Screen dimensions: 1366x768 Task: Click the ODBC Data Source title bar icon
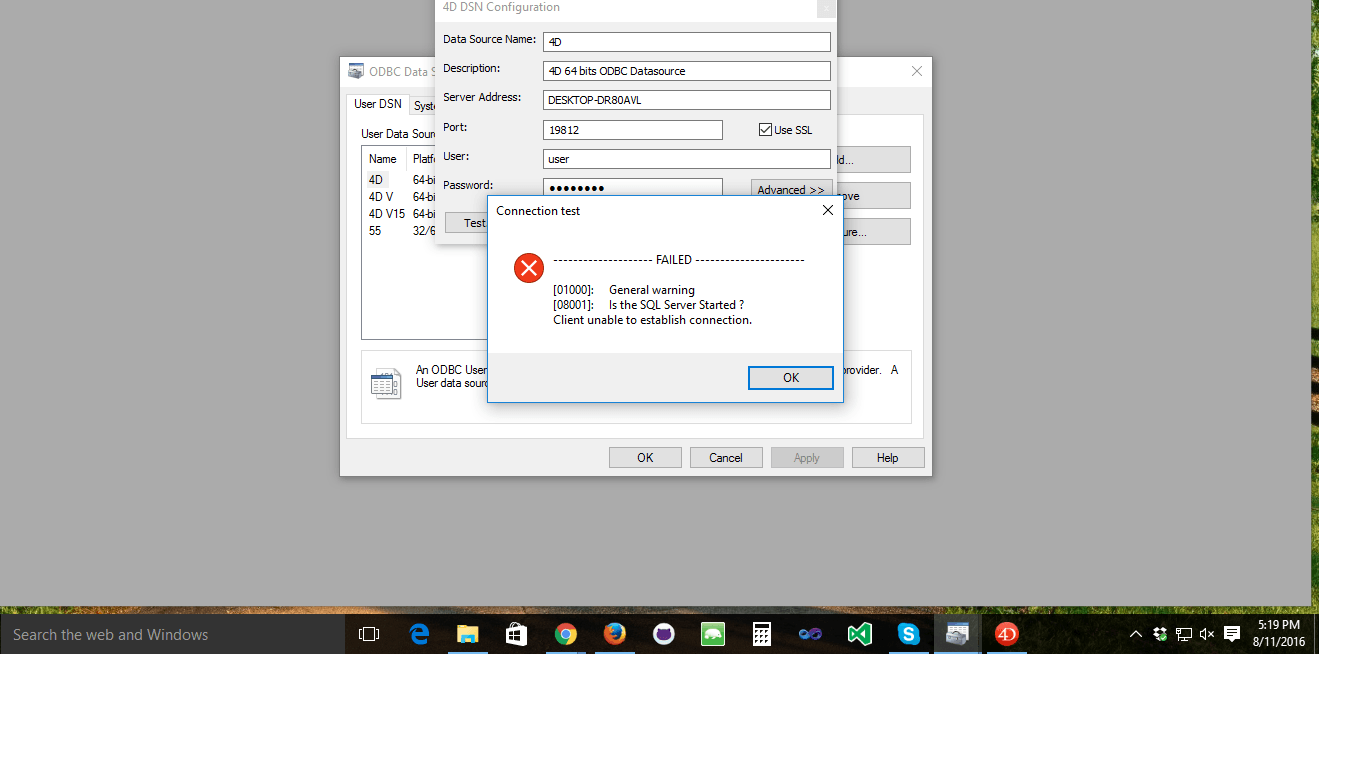[x=356, y=71]
